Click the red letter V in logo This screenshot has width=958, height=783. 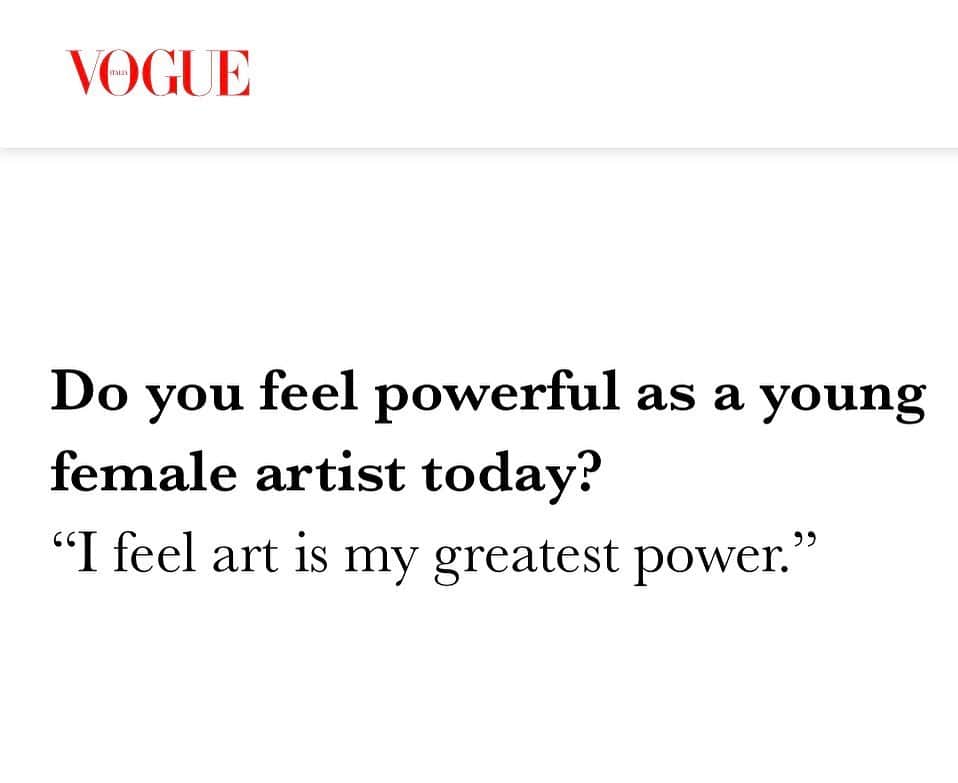click(x=84, y=73)
